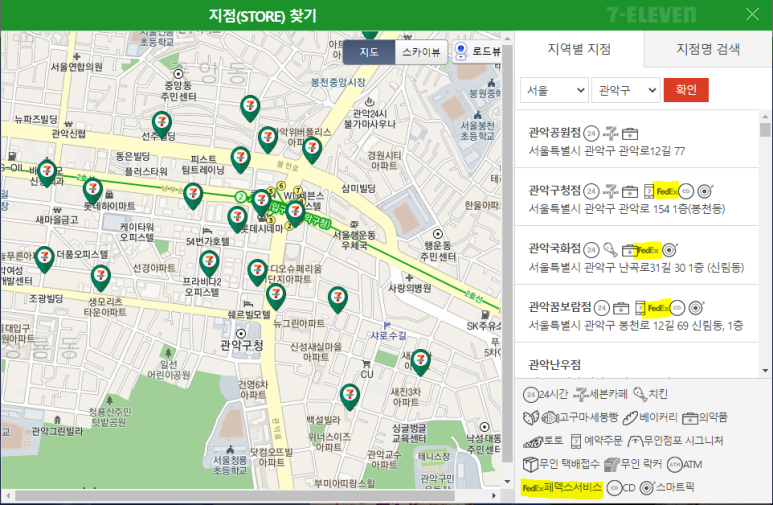Click the map vertical scrollbar down arrow
This screenshot has width=773, height=505.
click(507, 481)
